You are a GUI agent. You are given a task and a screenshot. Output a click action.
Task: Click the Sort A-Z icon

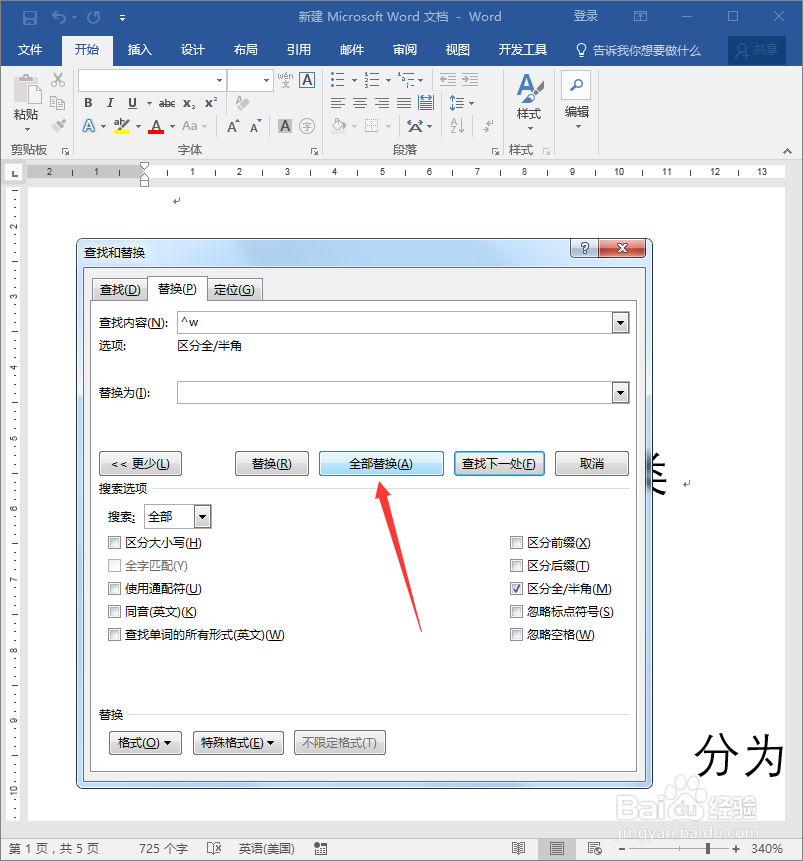[x=457, y=126]
